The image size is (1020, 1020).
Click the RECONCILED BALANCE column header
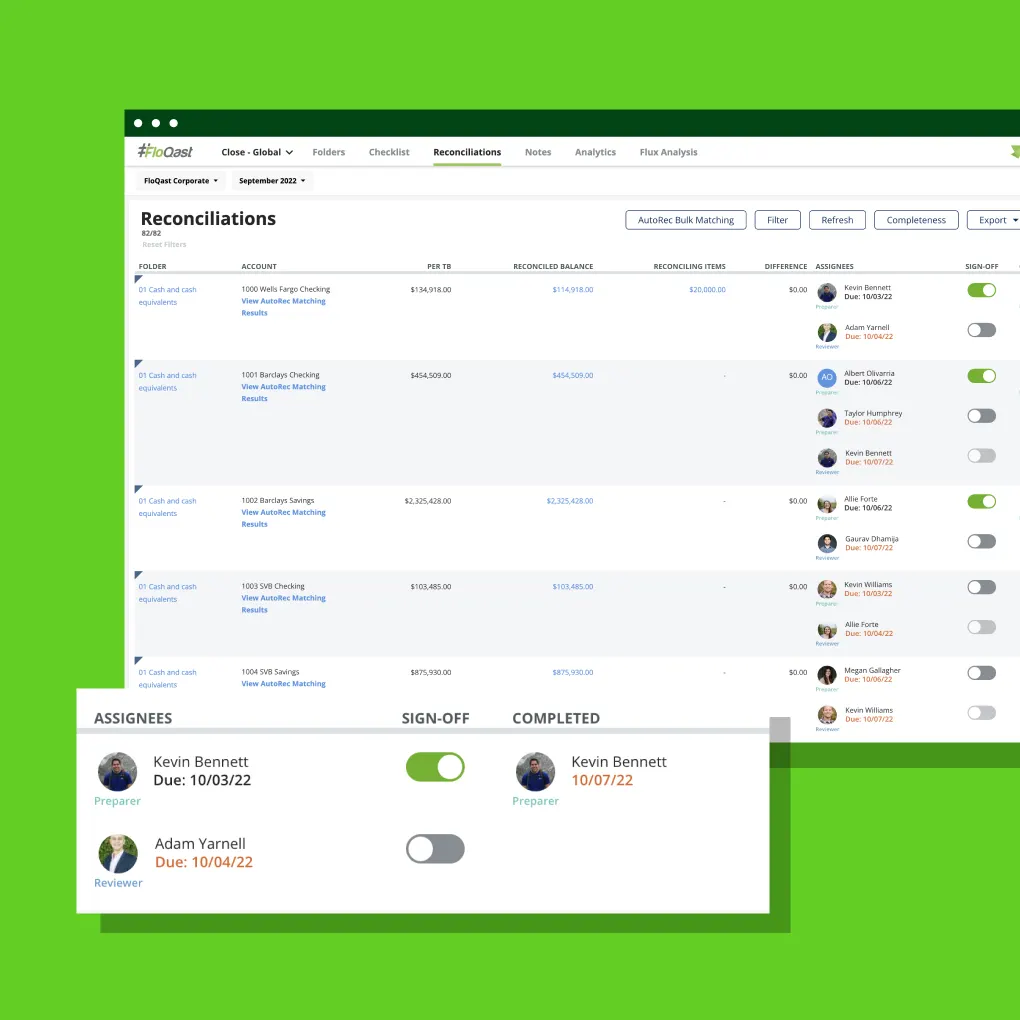coord(553,266)
